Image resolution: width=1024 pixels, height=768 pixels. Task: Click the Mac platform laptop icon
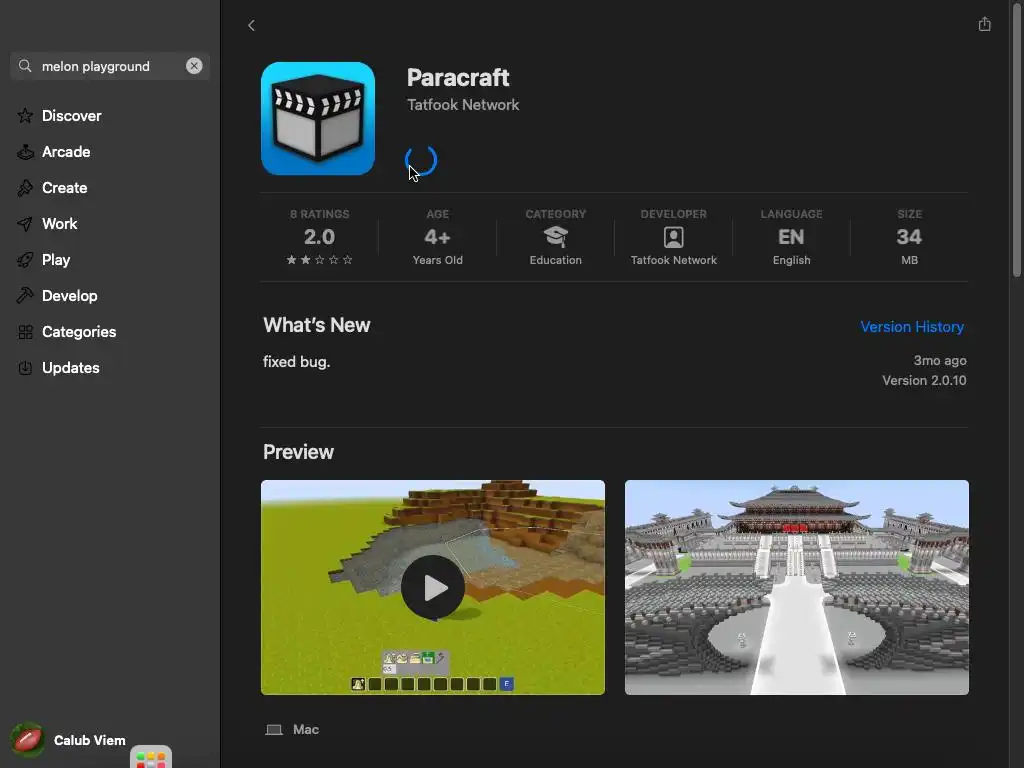pos(274,729)
